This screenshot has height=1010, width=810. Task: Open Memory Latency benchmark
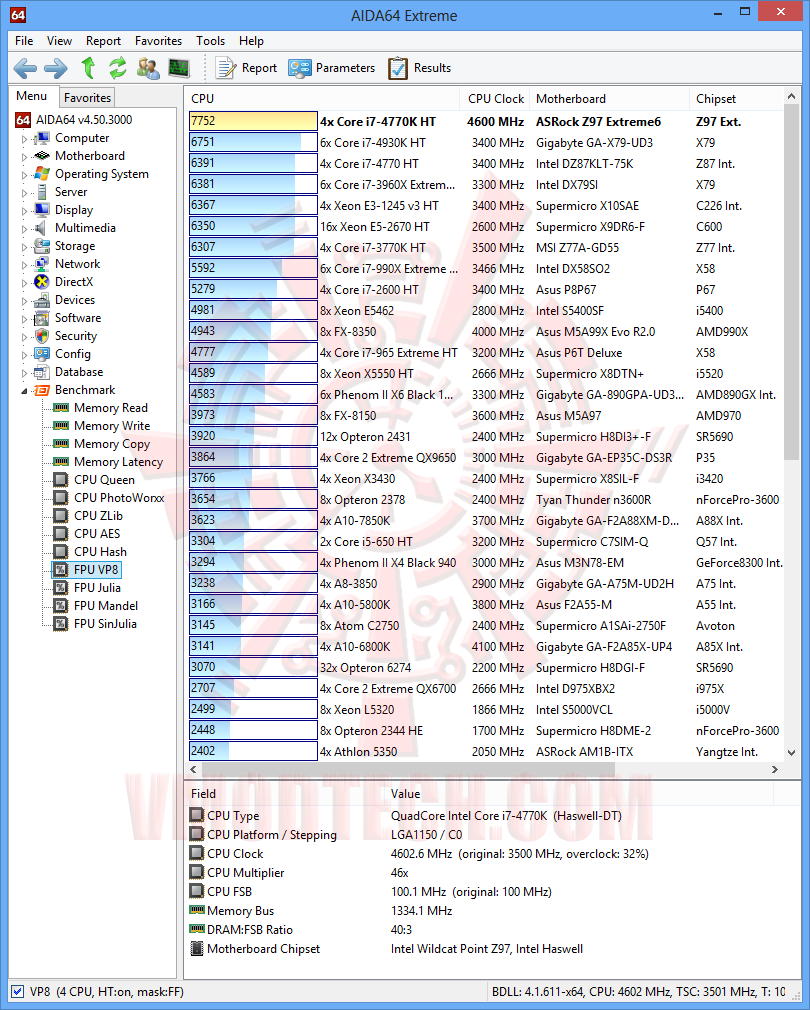118,462
